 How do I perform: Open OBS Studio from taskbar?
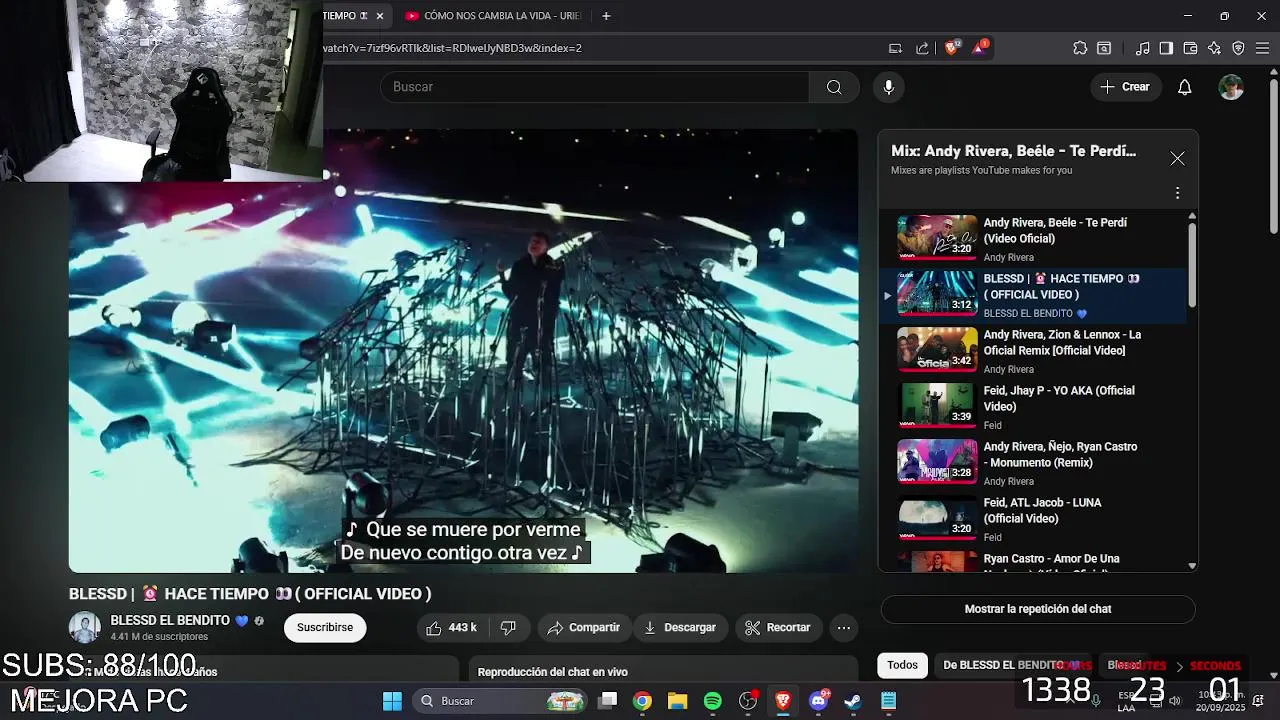click(x=748, y=701)
